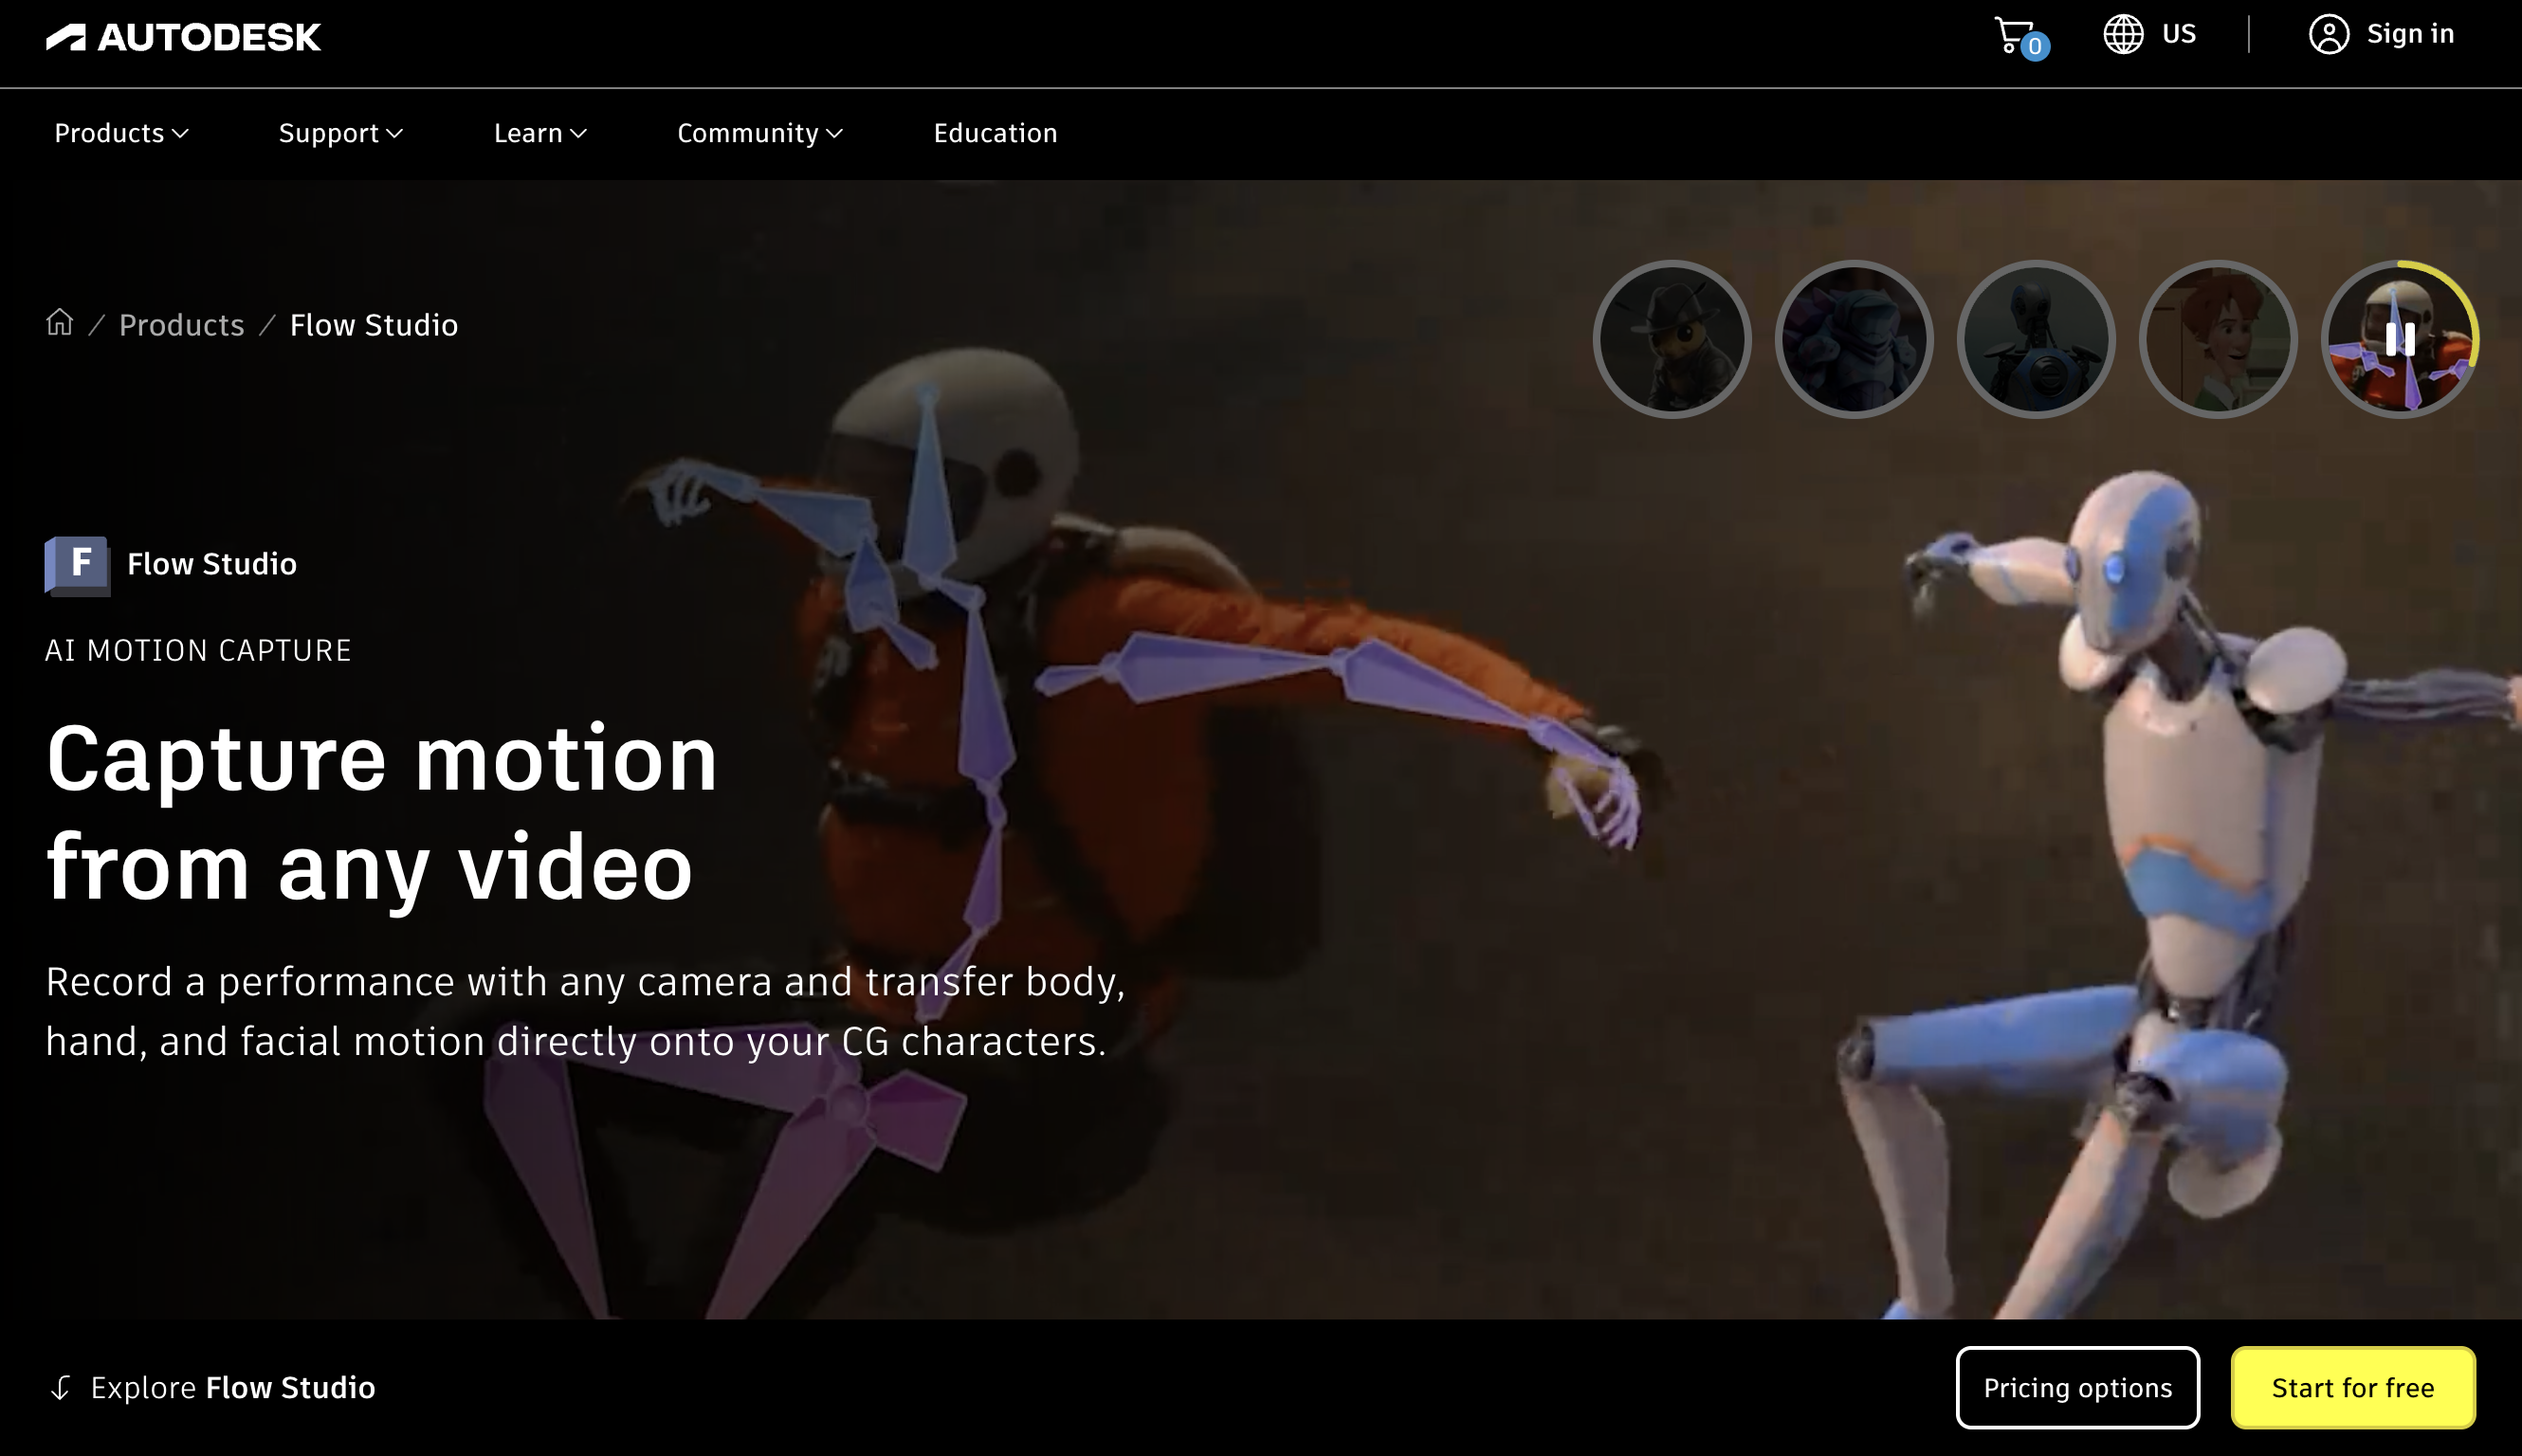This screenshot has width=2522, height=1456.
Task: Expand the Learn menu
Action: (x=540, y=133)
